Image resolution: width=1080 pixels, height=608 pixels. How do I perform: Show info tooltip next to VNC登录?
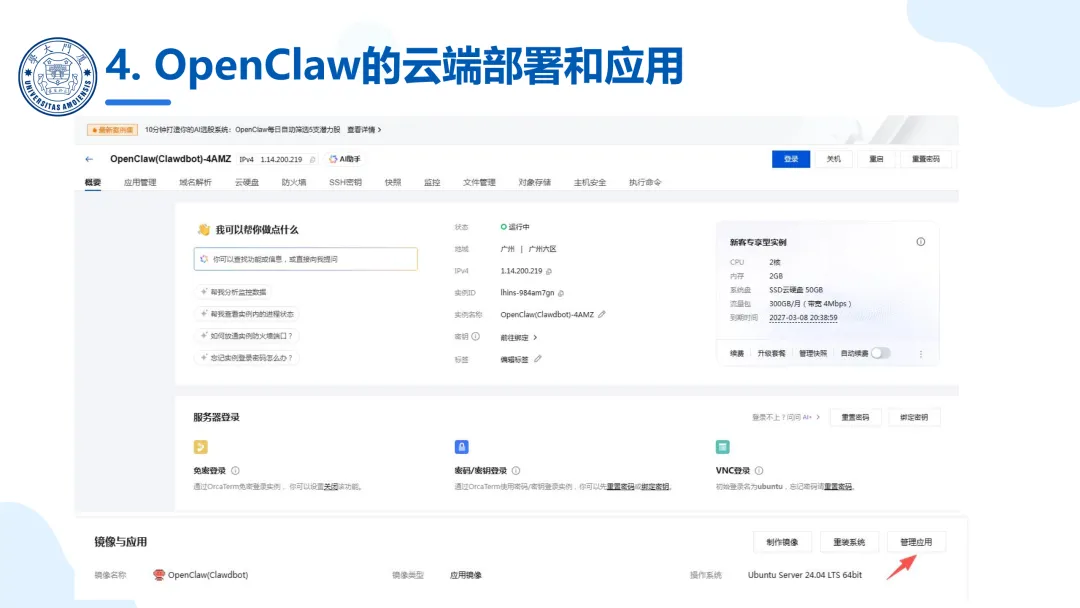click(x=759, y=471)
